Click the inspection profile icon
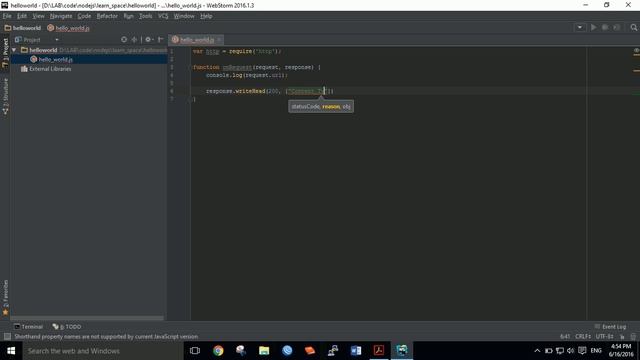640x360 pixels. 633,337
